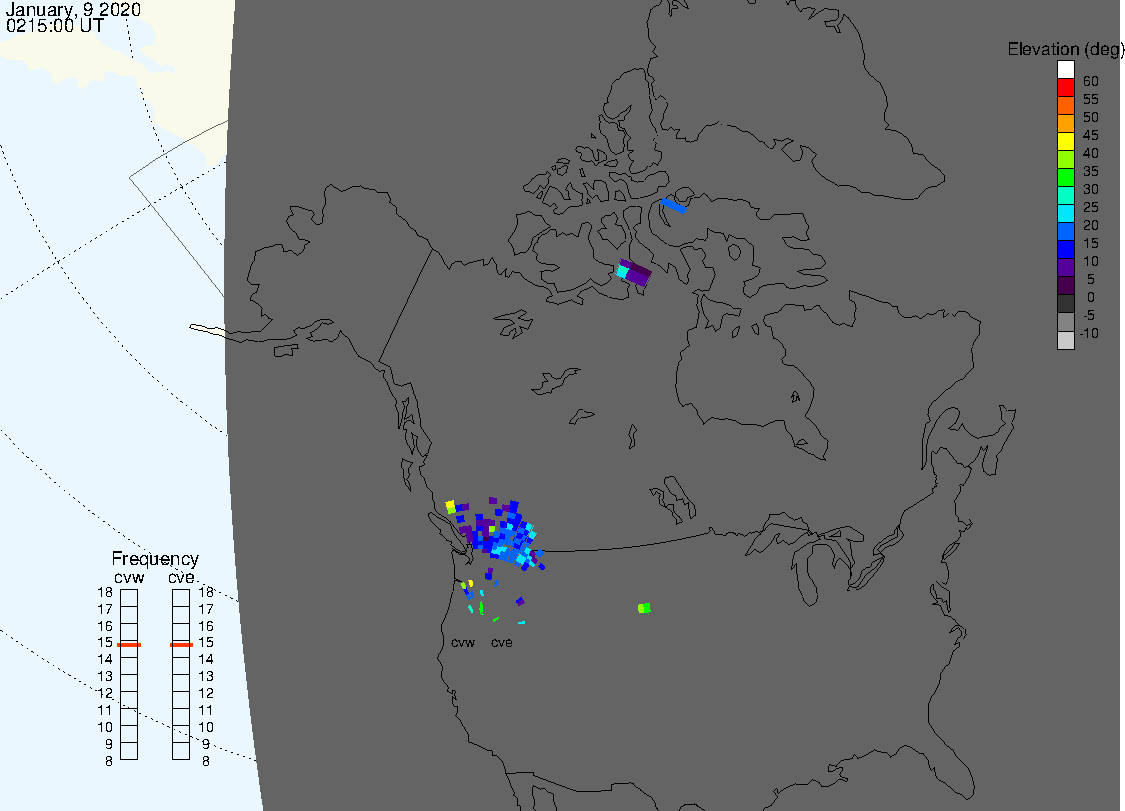This screenshot has height=811, width=1125.
Task: Select the cyan elevation swatch between 25 and 20
Action: 1065,213
